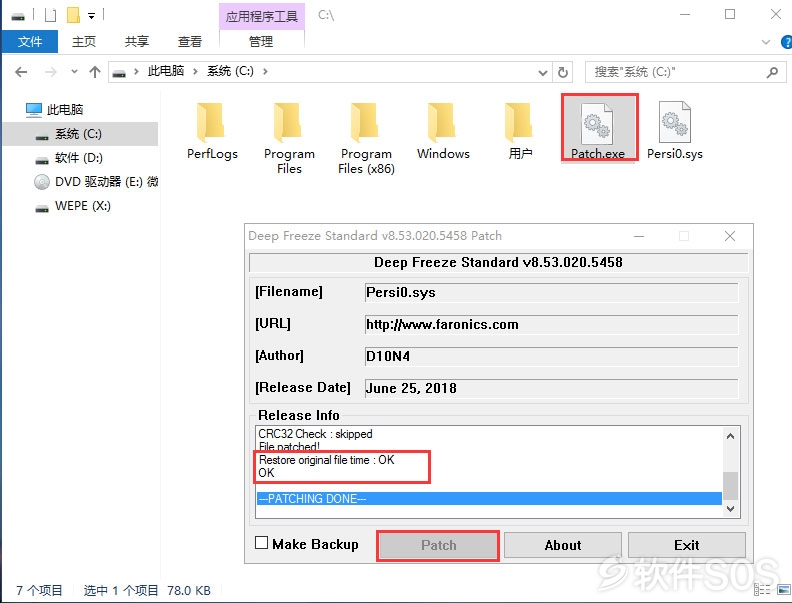Select 软件 (D:) drive in navigation pane
The image size is (792, 603).
coord(78,158)
